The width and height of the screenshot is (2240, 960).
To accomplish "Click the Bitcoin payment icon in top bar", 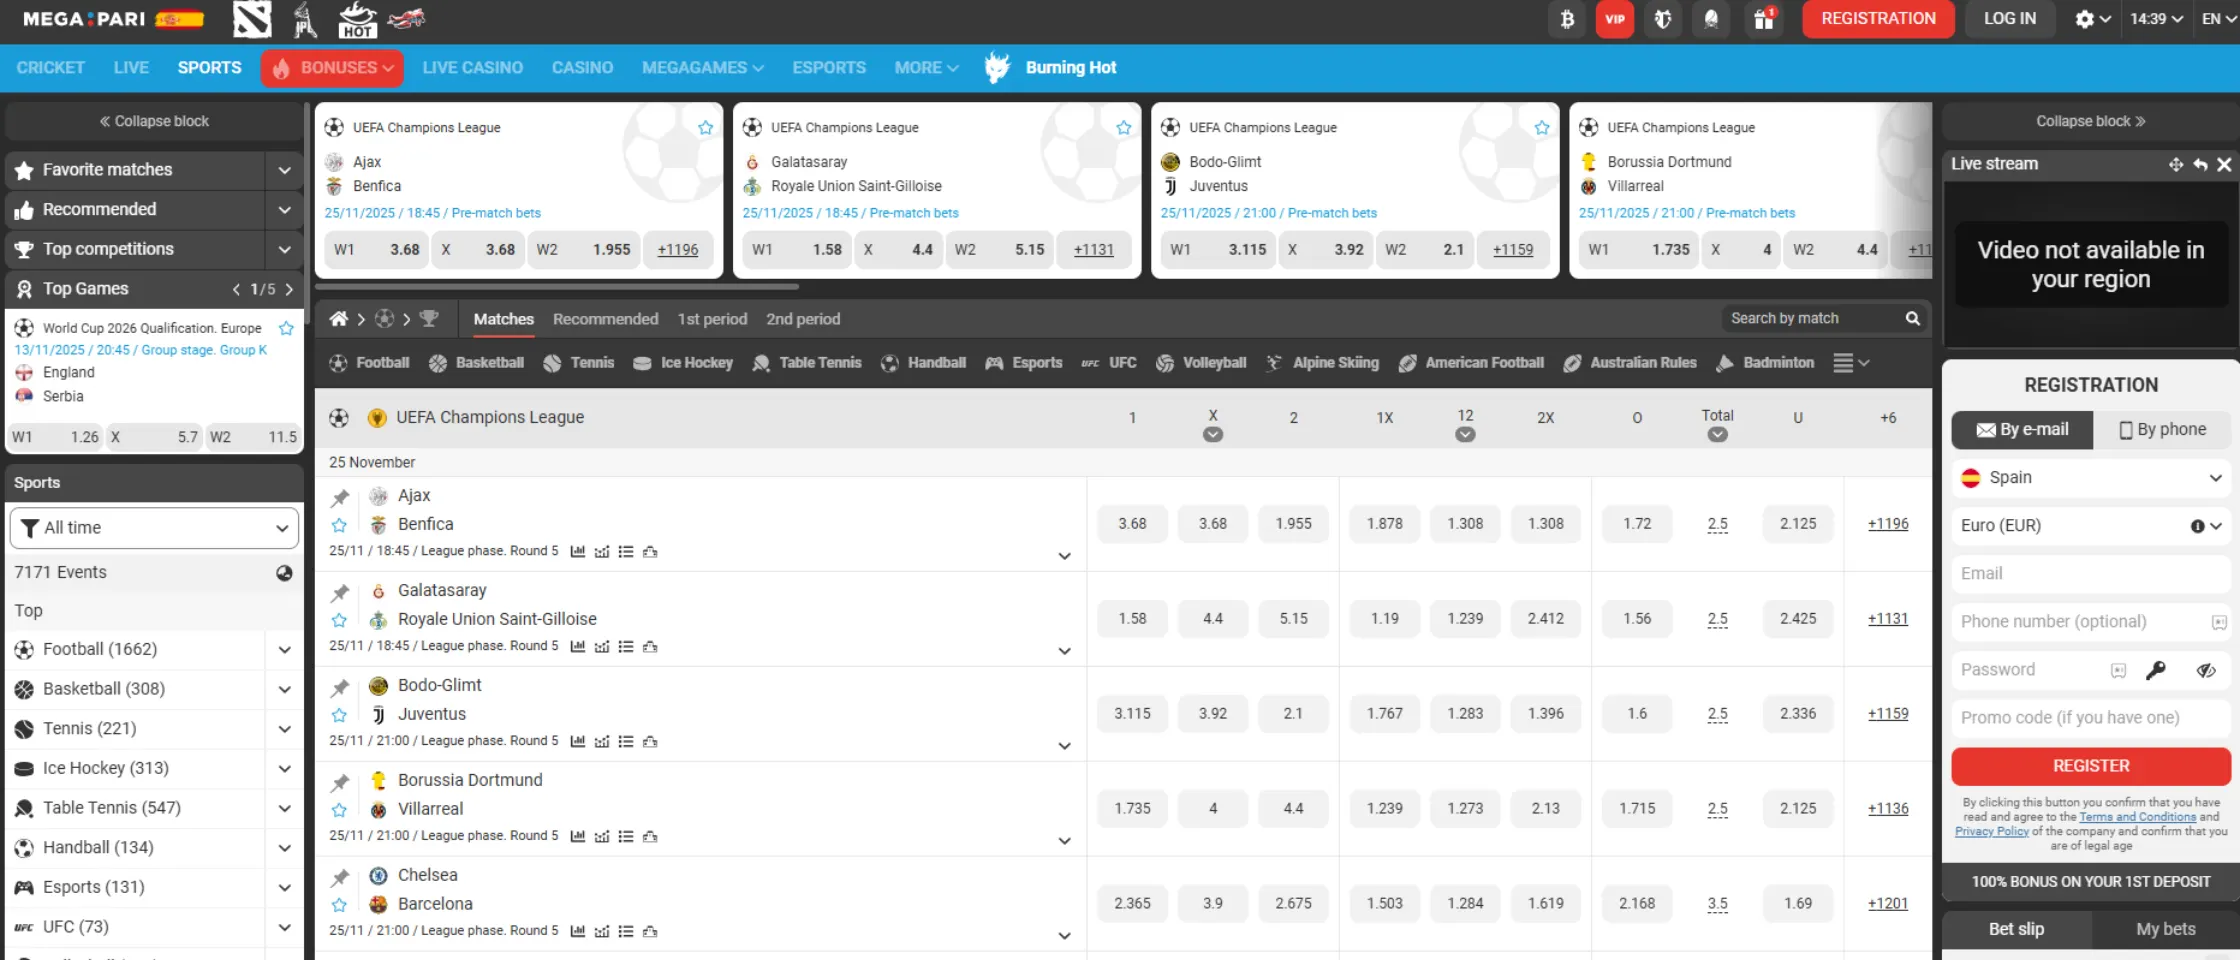I will [1567, 19].
